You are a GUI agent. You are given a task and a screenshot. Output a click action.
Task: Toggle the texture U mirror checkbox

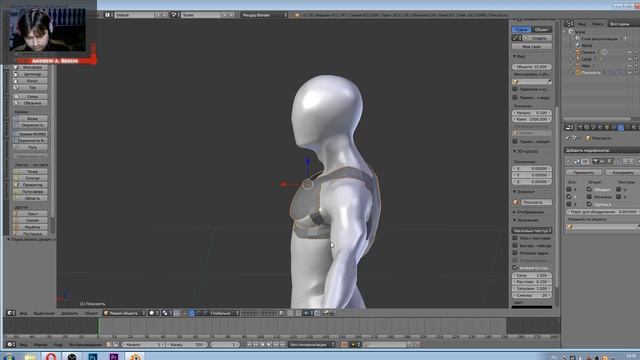[x=619, y=189]
